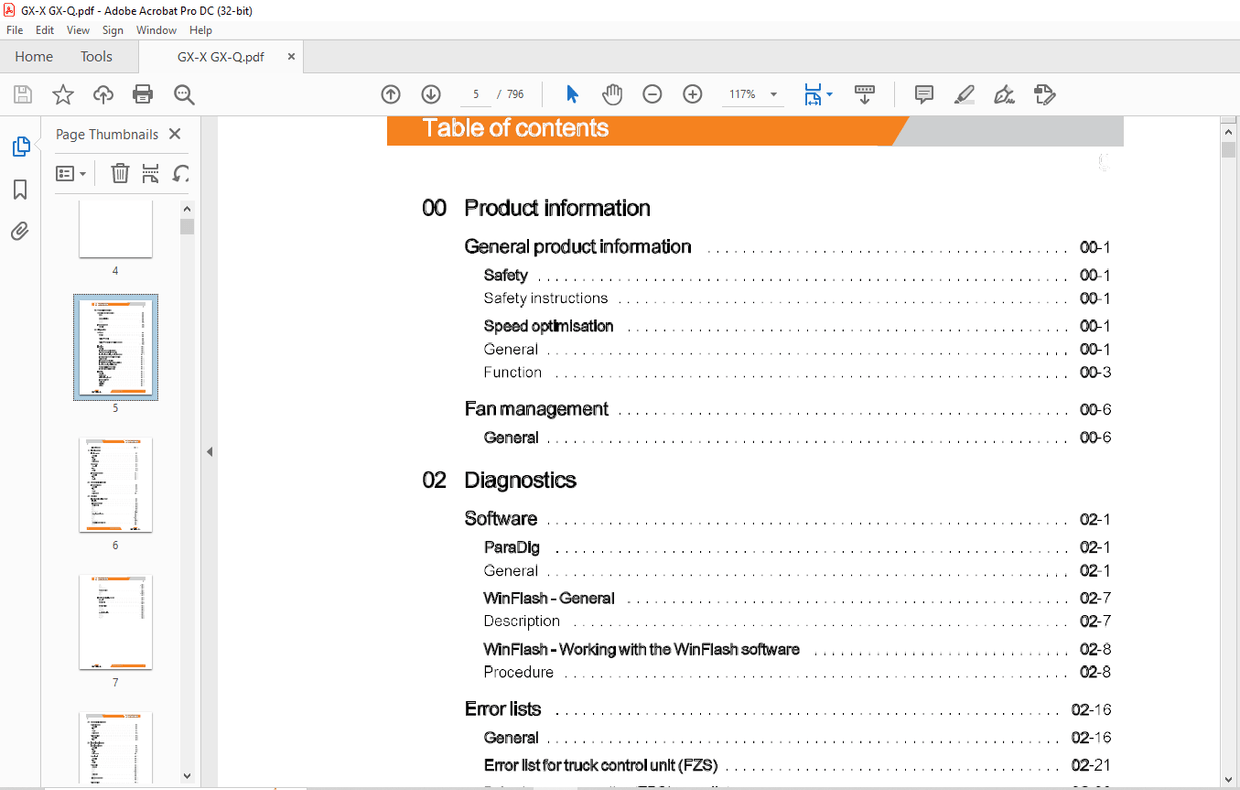Image resolution: width=1240 pixels, height=790 pixels.
Task: Open the Search document tool
Action: [x=184, y=93]
